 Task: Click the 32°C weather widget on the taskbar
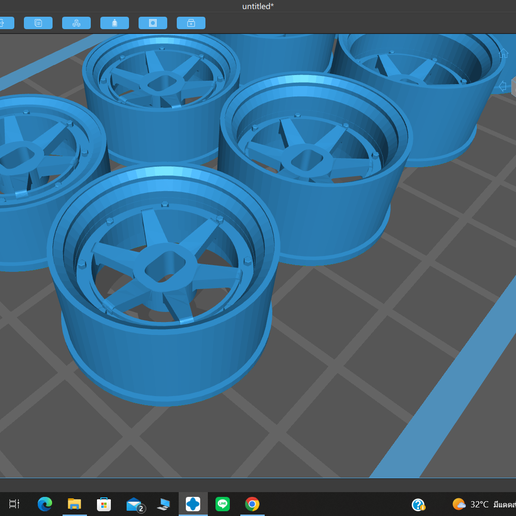(483, 504)
